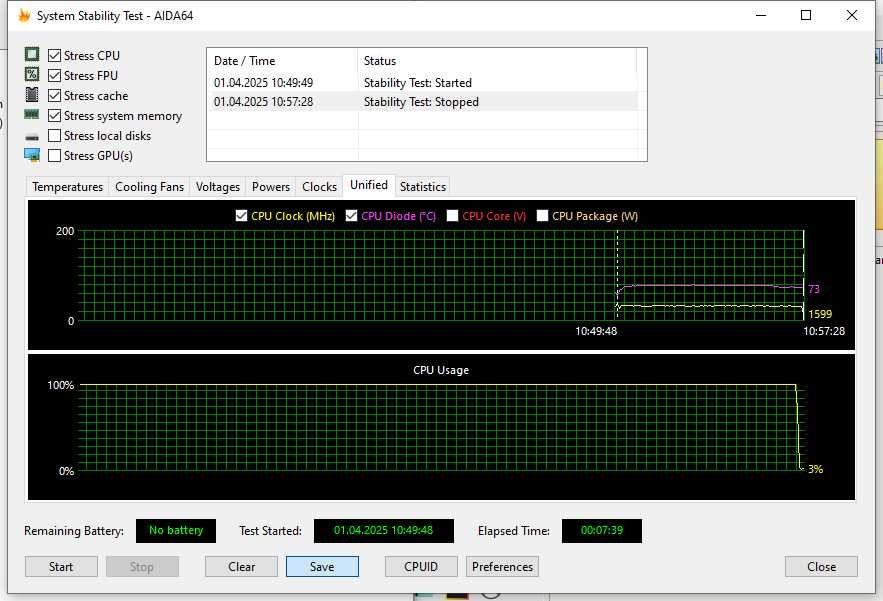Click the Date / Time column header

(282, 61)
